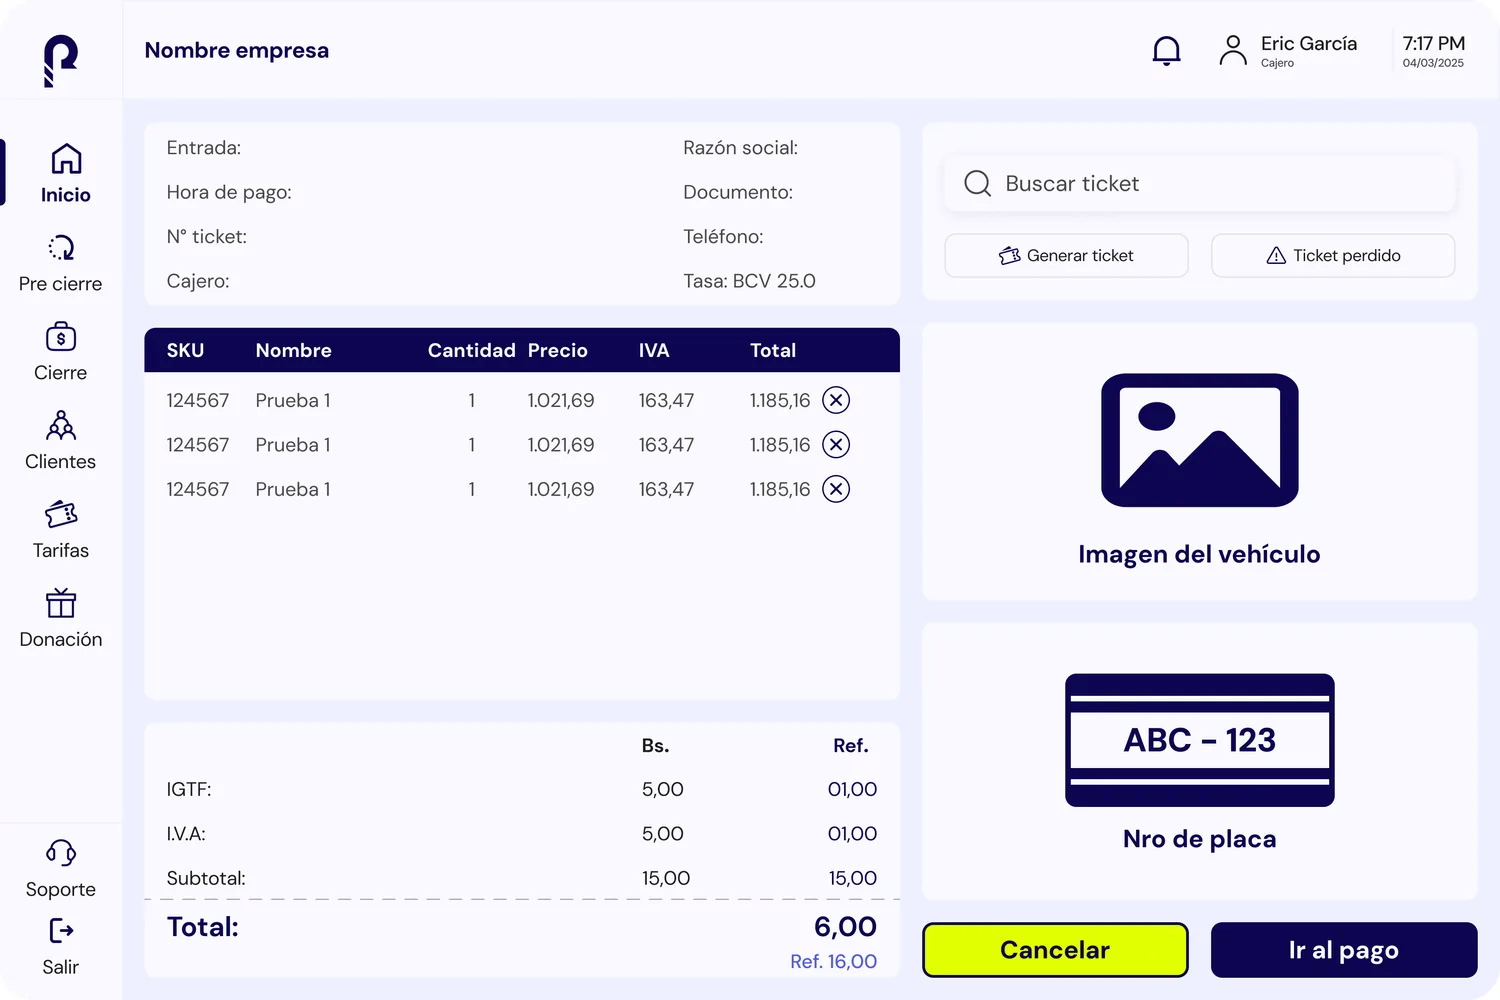This screenshot has width=1500, height=1000.
Task: Click the Ticket perdido button
Action: click(x=1333, y=255)
